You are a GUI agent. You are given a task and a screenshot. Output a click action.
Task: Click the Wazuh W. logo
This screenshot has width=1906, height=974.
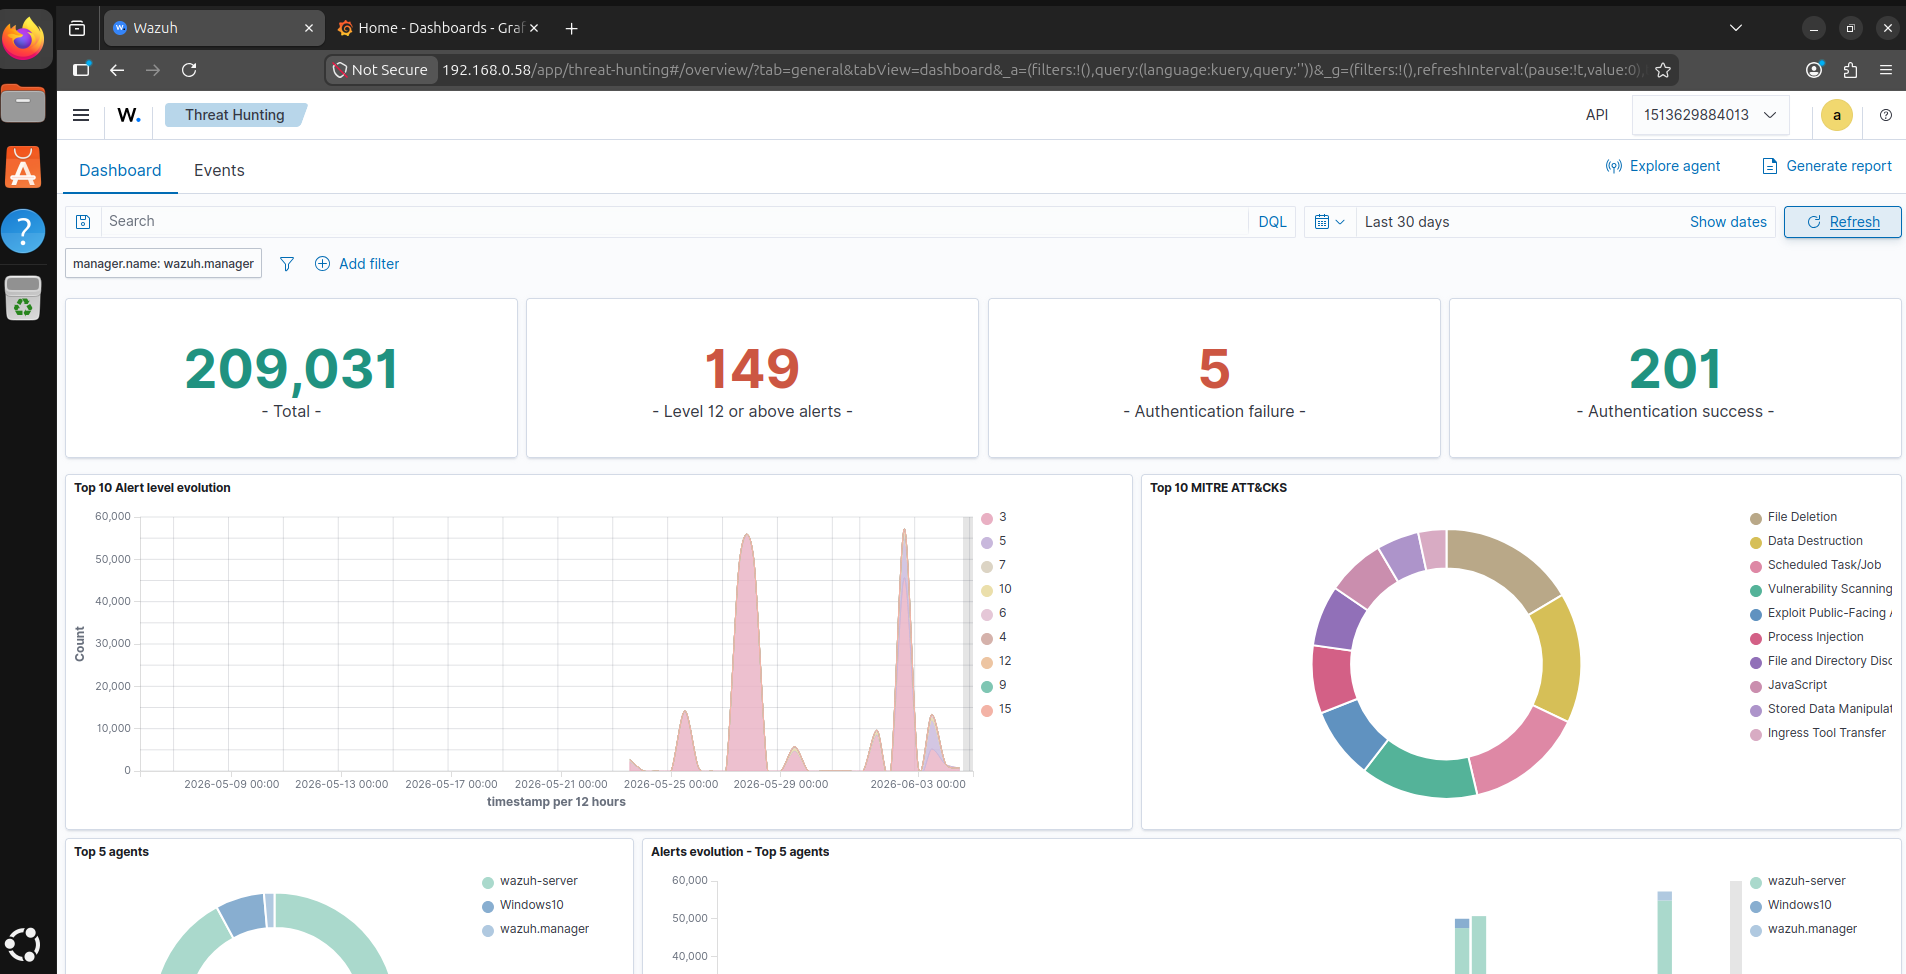(129, 115)
